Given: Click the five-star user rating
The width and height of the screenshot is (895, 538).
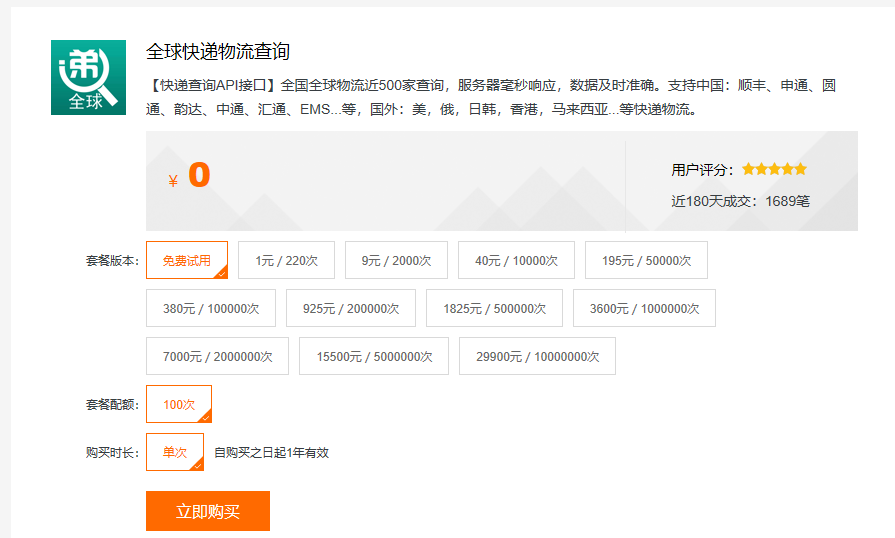Looking at the screenshot, I should pyautogui.click(x=774, y=169).
